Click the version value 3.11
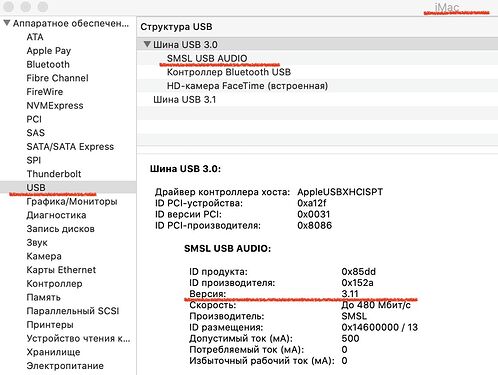Screen dimensions: 498x375 pyautogui.click(x=350, y=294)
